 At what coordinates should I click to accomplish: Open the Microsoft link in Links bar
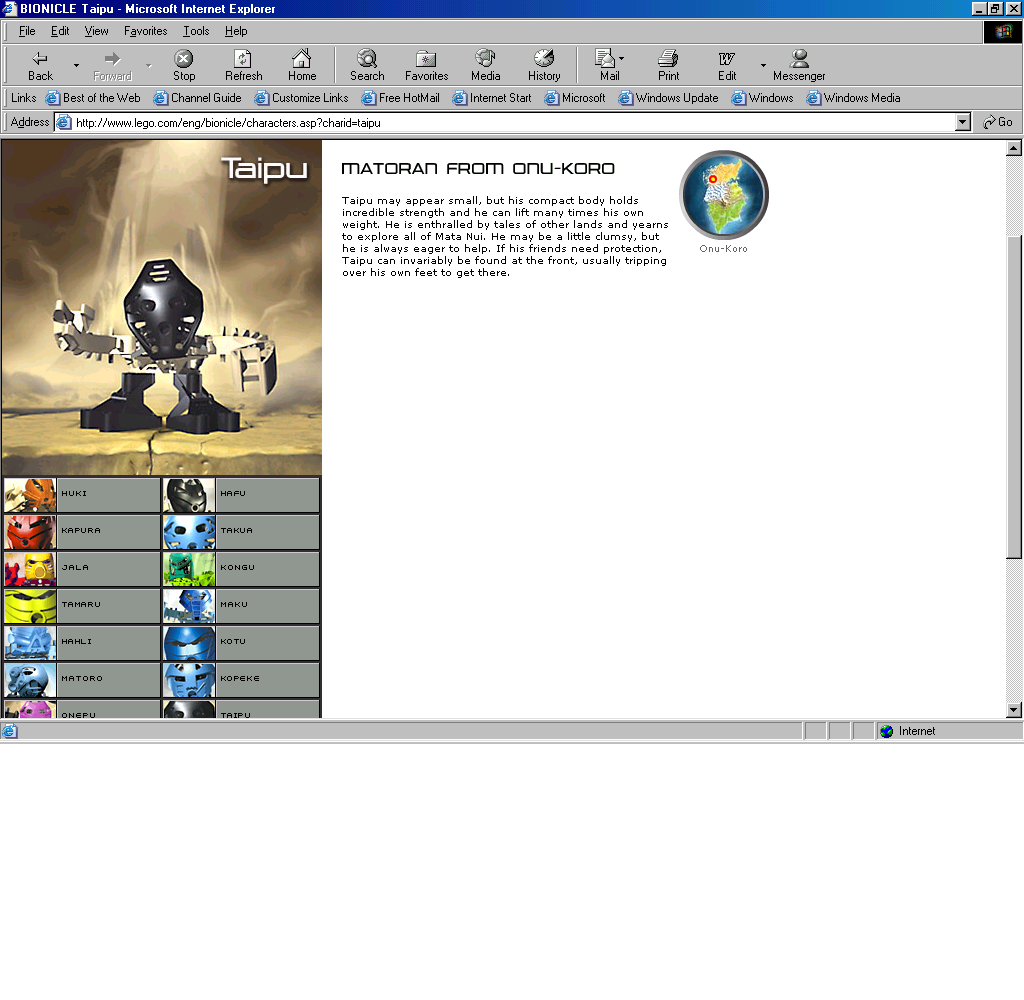(575, 98)
